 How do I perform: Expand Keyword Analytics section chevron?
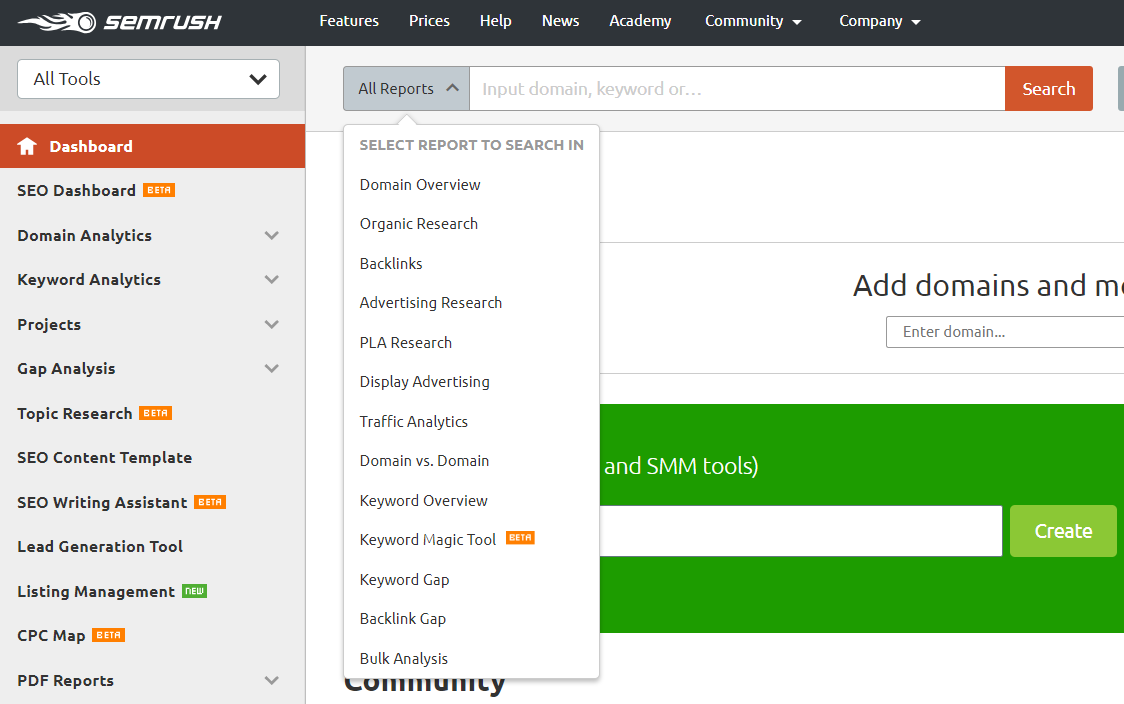coord(271,280)
